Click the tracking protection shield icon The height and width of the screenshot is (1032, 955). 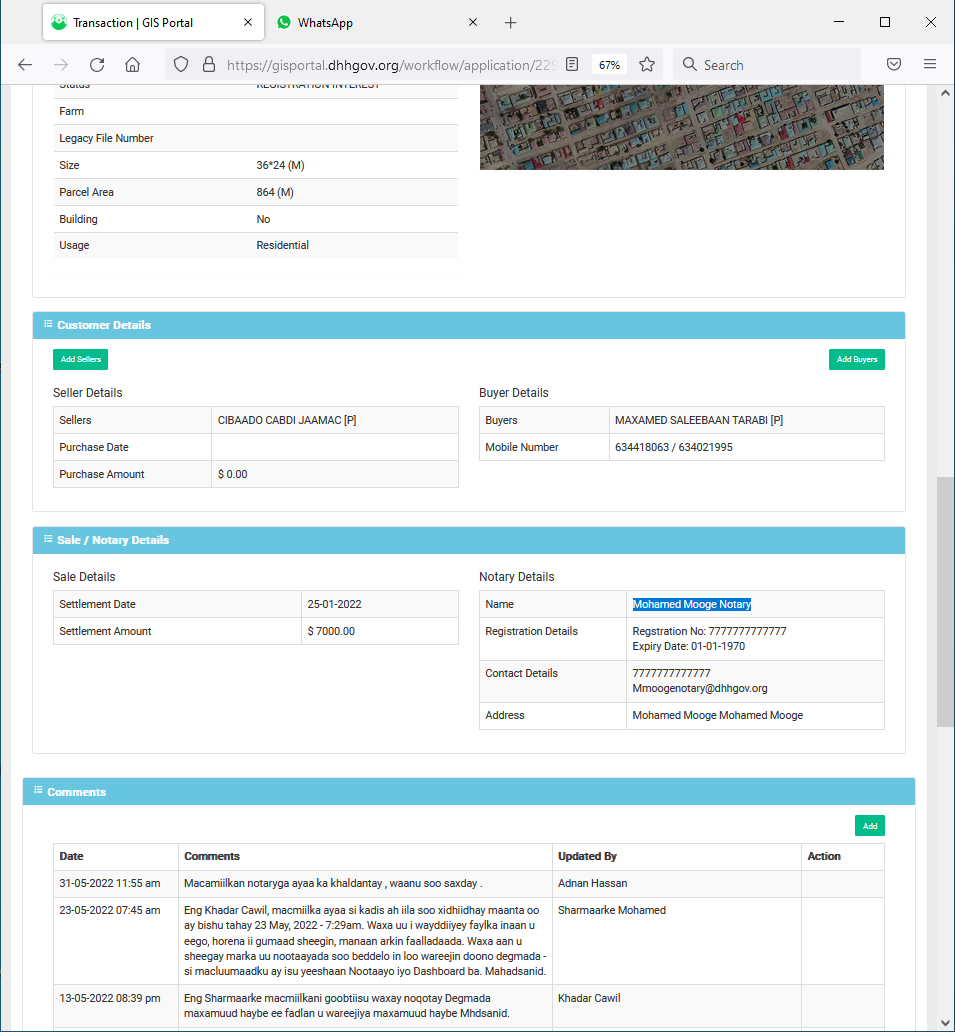181,64
